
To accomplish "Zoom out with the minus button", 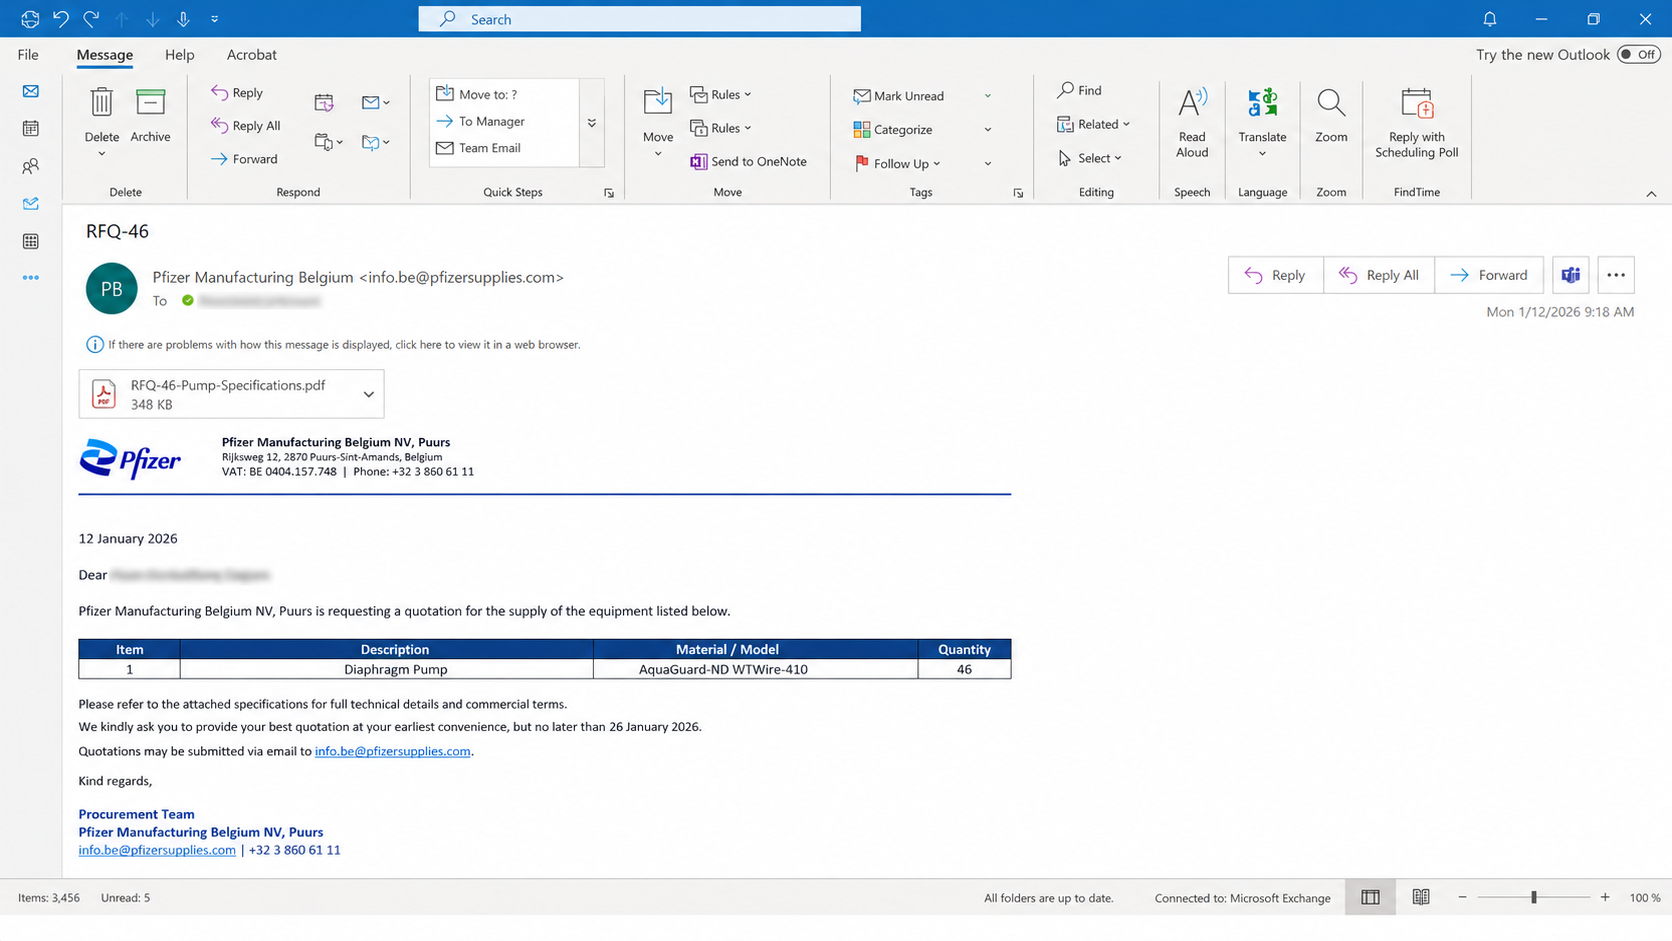I will (1462, 897).
